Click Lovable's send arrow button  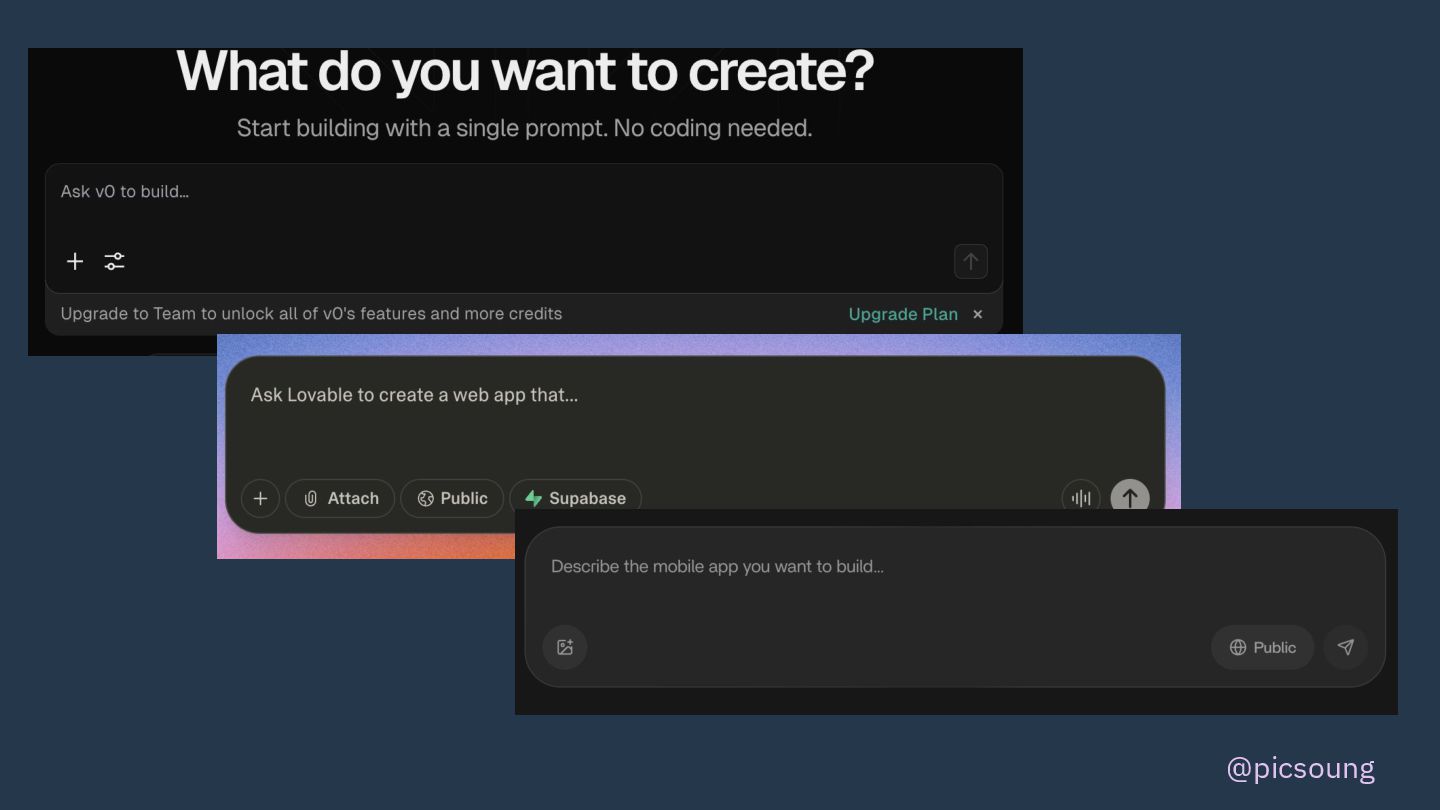coord(1130,497)
